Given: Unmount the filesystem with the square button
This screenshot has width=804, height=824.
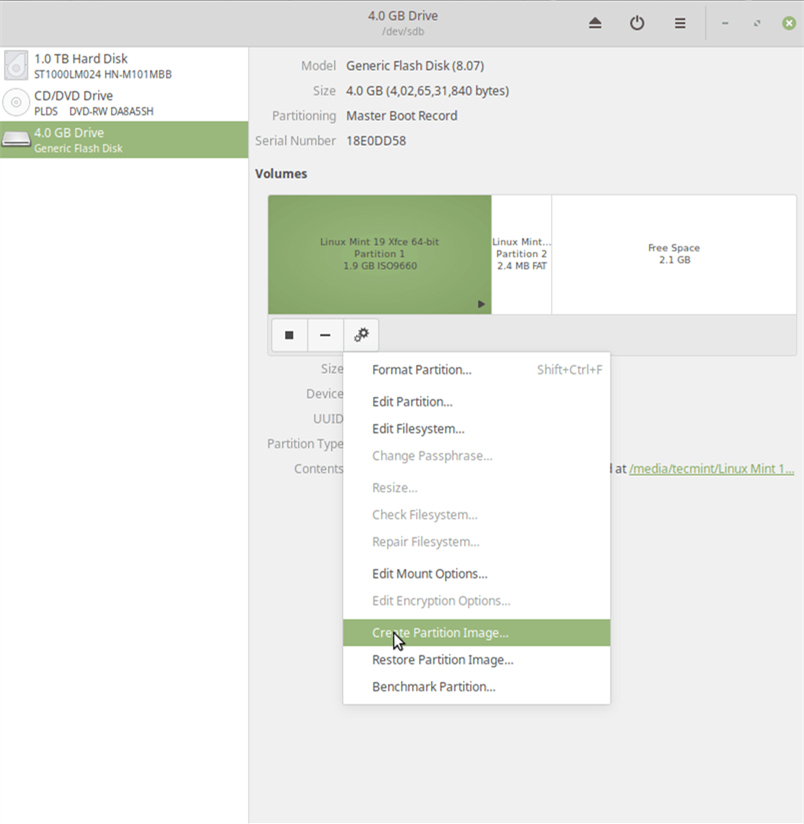Looking at the screenshot, I should pos(289,335).
